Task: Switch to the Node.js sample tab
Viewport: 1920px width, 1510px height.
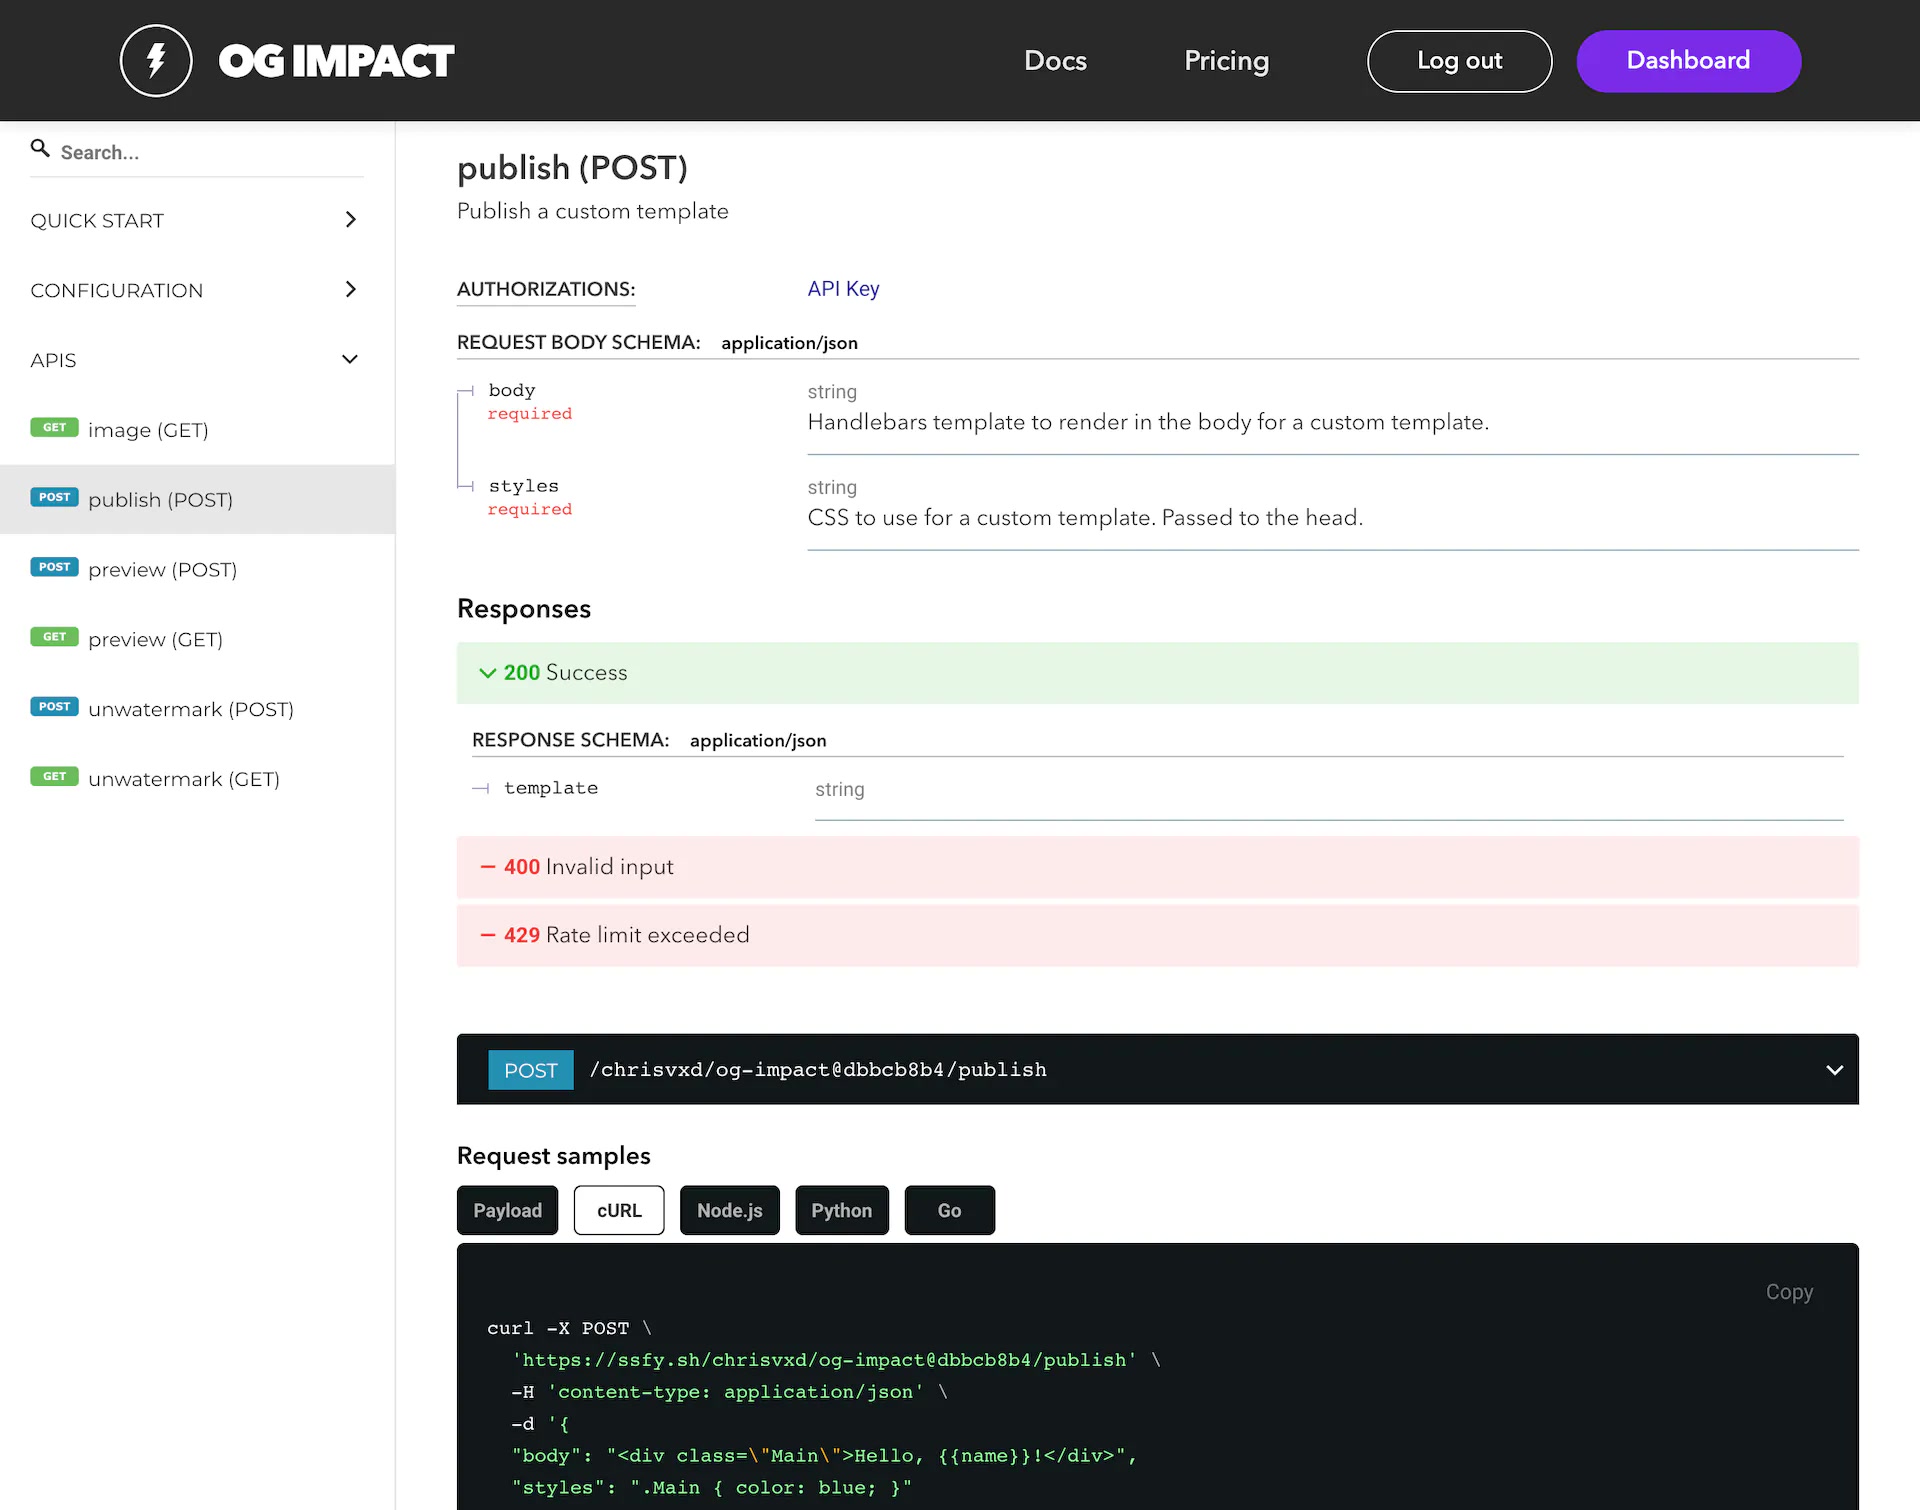Action: click(x=729, y=1211)
